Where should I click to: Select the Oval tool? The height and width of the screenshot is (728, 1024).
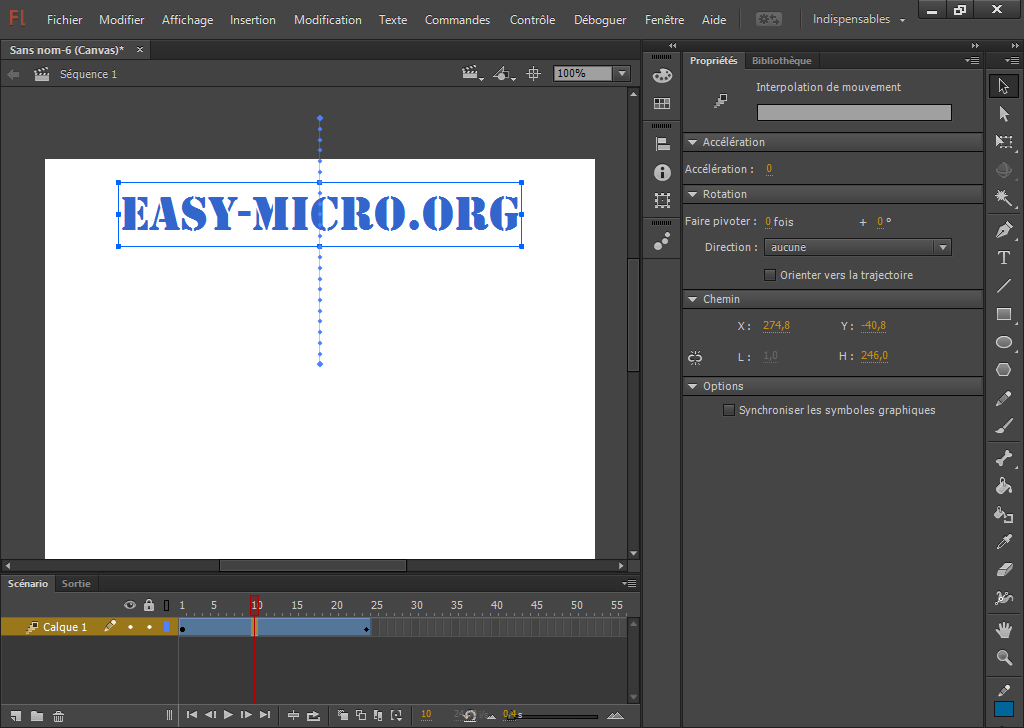pos(1004,342)
